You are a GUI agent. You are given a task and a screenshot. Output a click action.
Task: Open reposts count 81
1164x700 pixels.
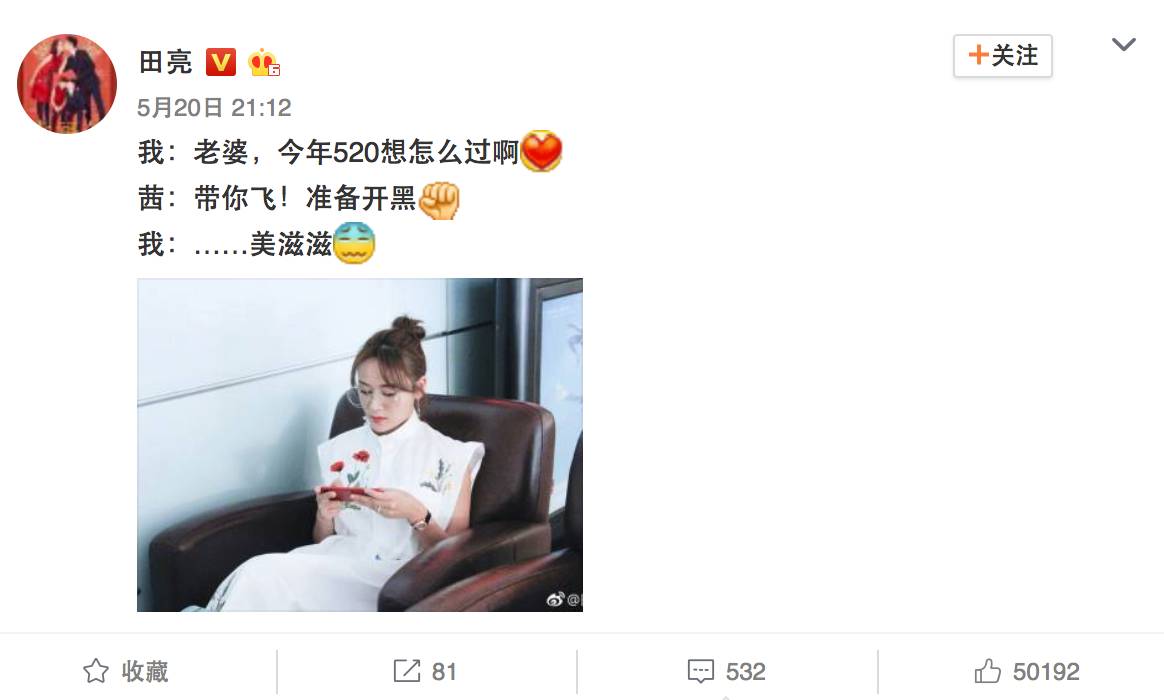444,672
